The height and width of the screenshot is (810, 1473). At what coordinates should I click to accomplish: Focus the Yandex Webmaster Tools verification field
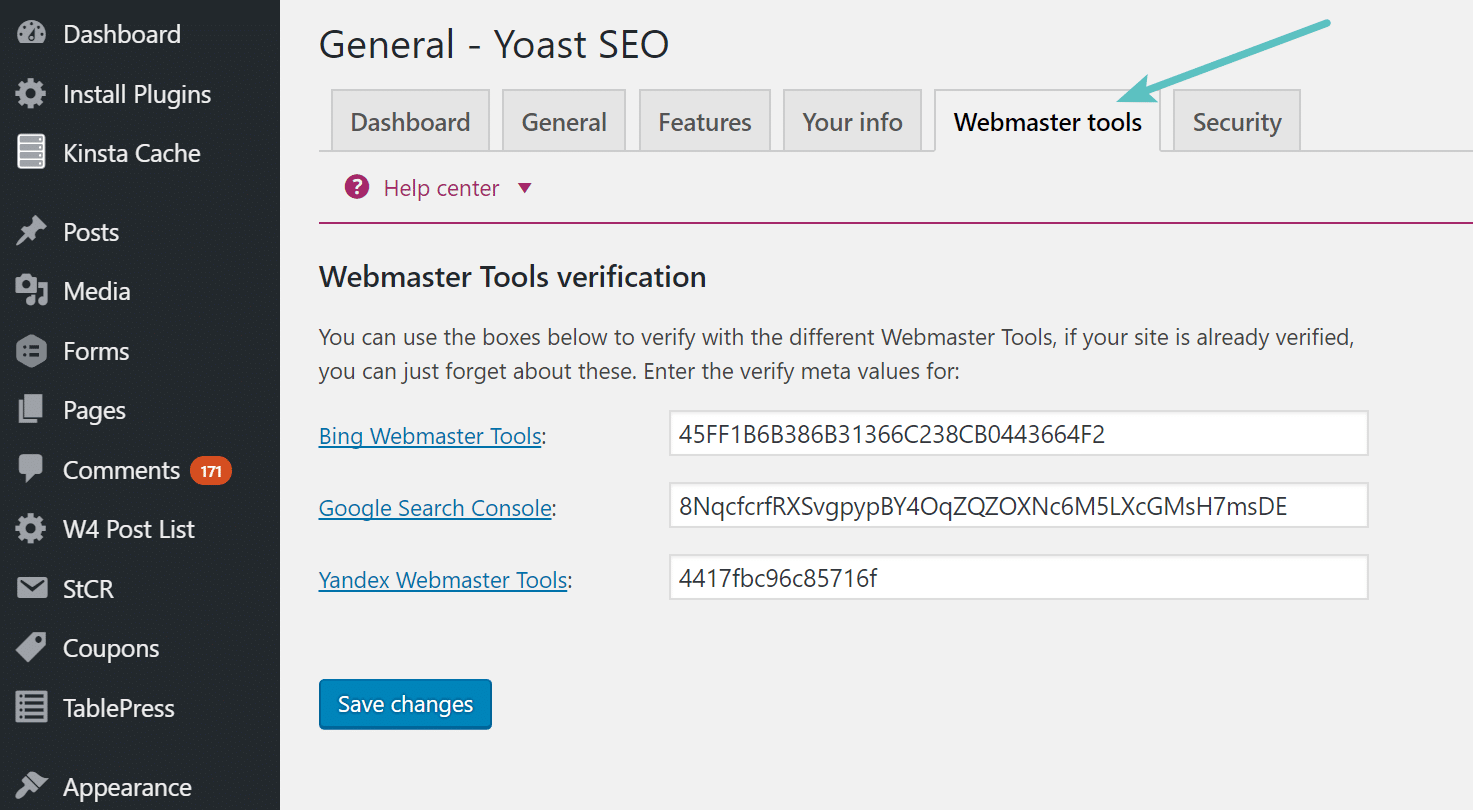(1018, 577)
